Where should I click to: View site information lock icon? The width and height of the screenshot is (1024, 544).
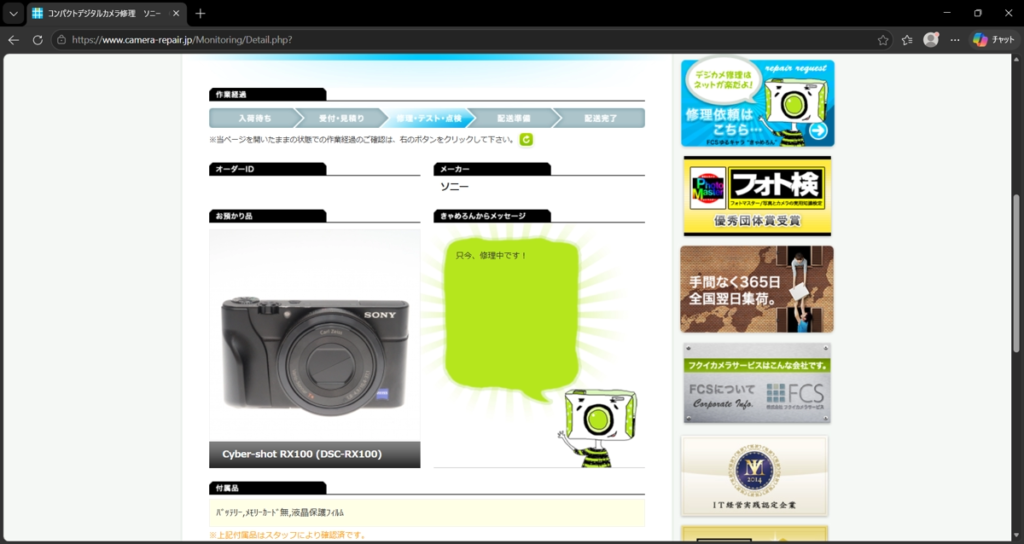(x=61, y=40)
